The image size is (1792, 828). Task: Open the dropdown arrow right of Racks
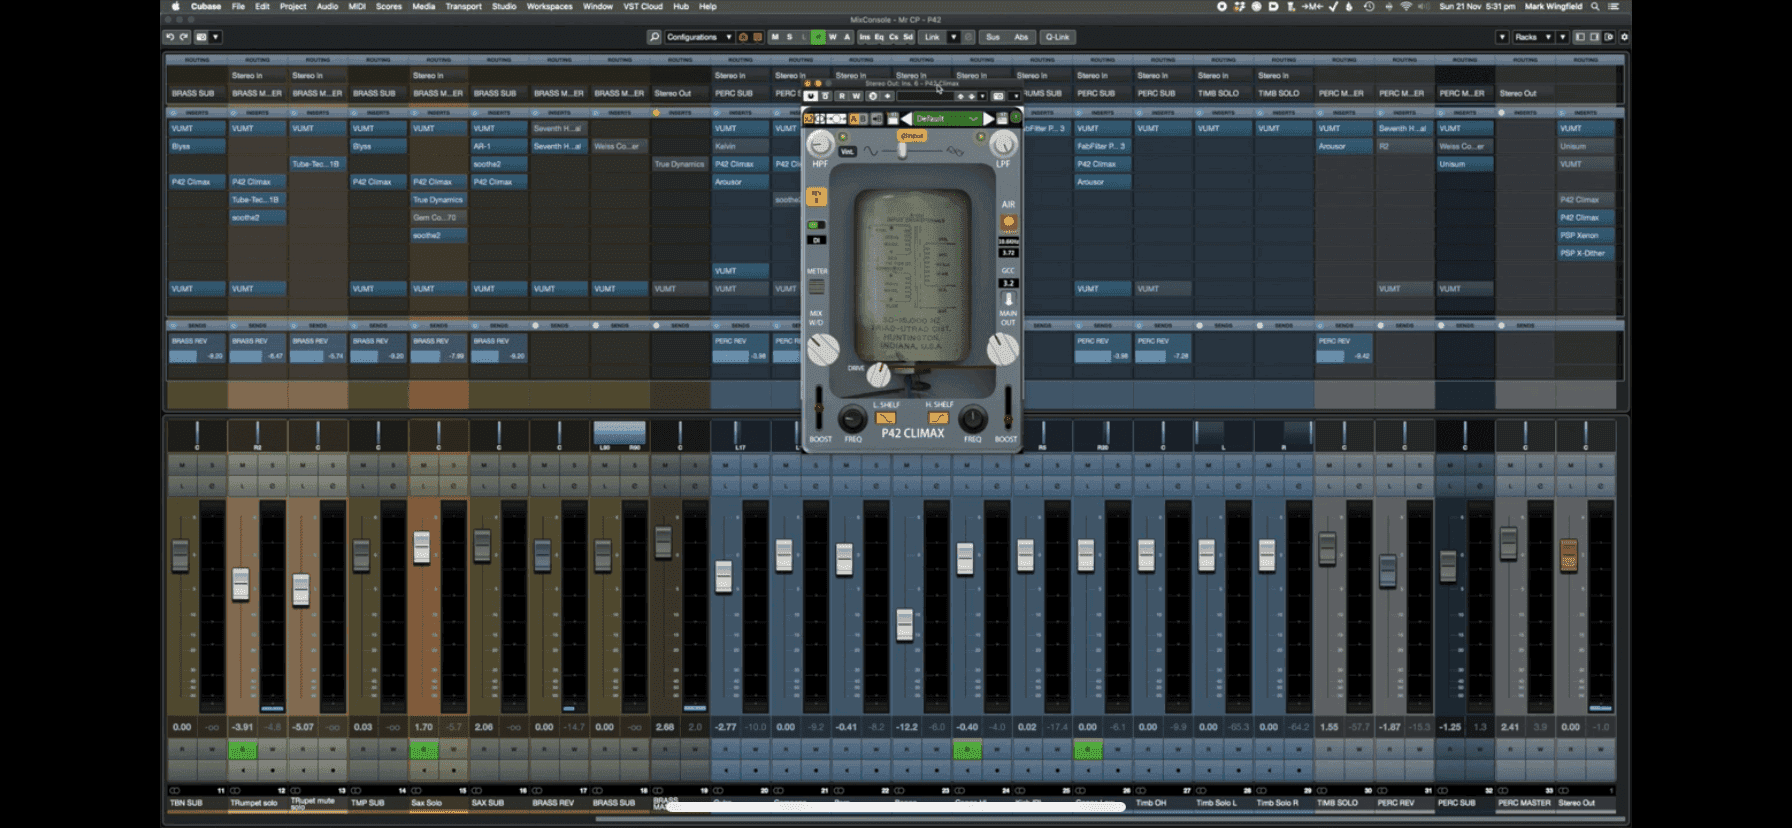point(1562,37)
